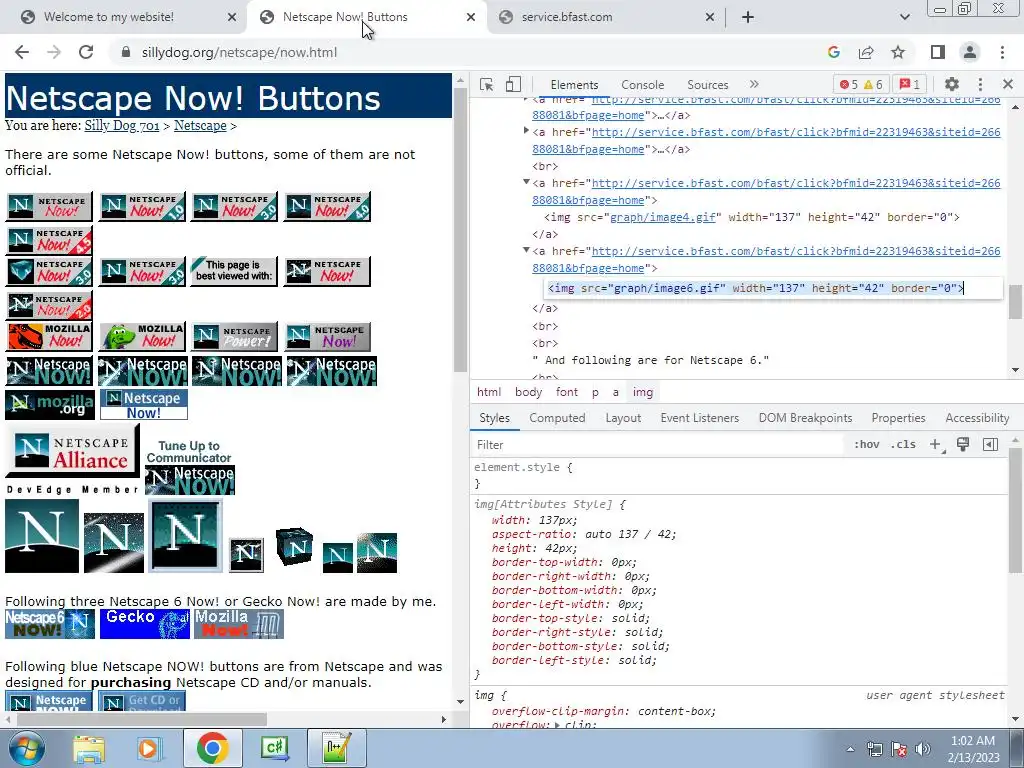The height and width of the screenshot is (768, 1024).
Task: Reload the current page
Action: point(86,52)
